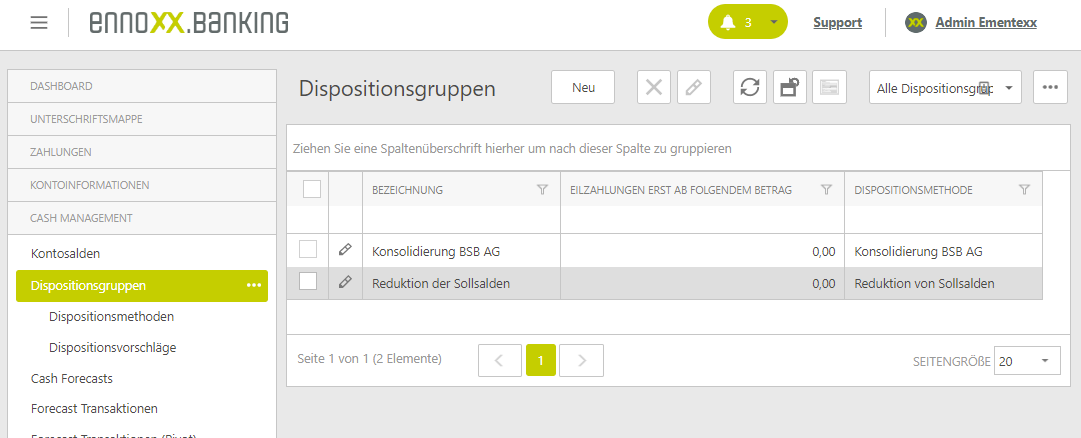Go to page 1 in pagination
1081x438 pixels.
point(540,360)
